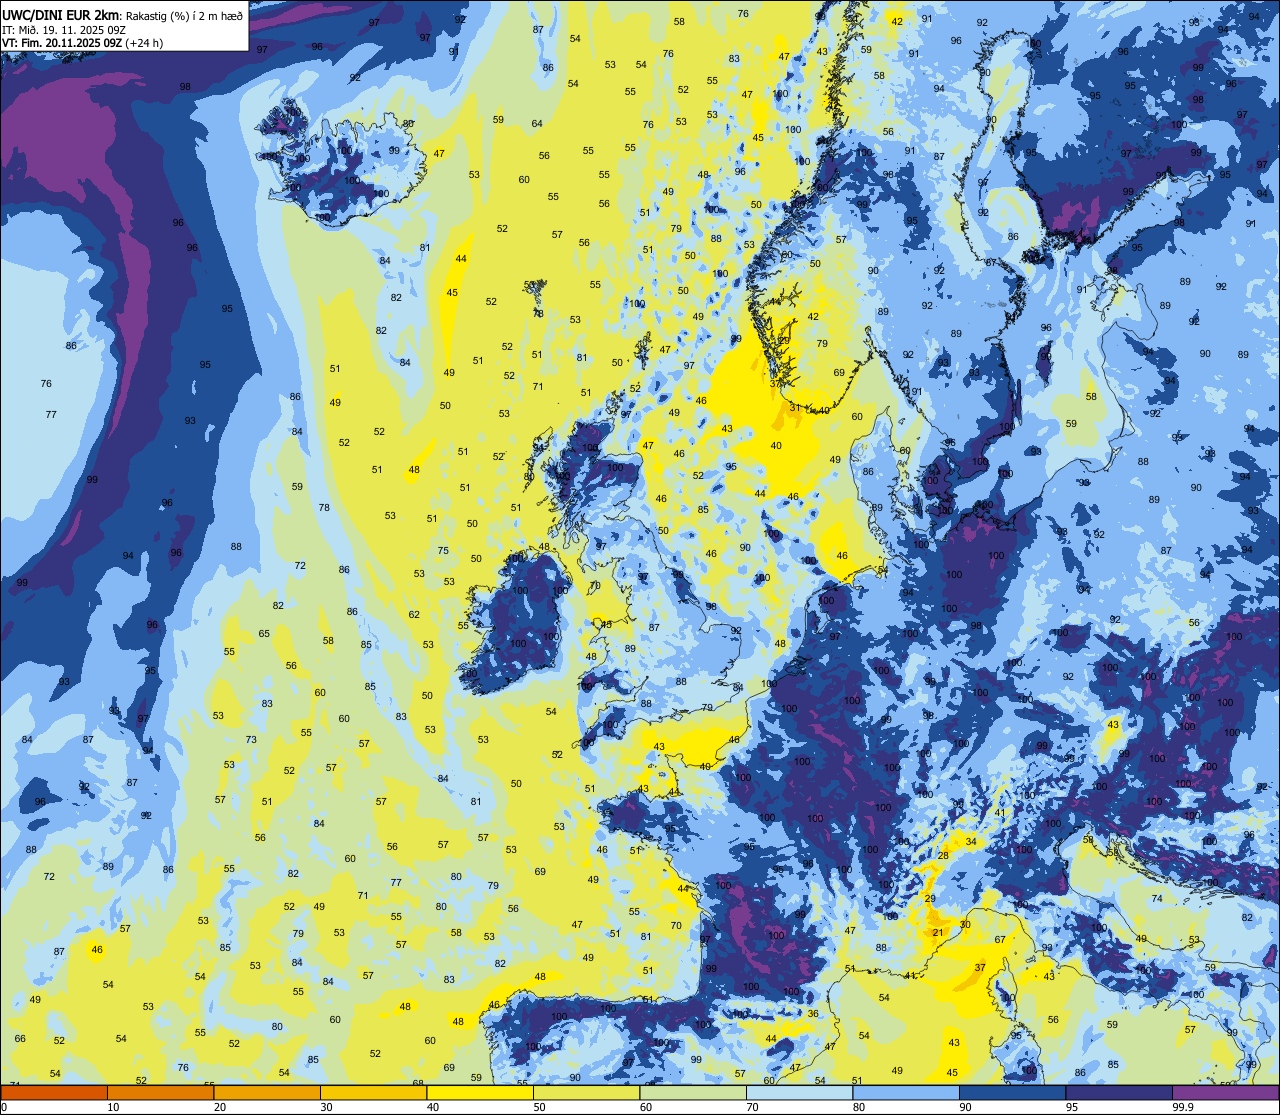Pick the 50–60 yellow-green legend swatch
1280x1115 pixels.
click(x=587, y=1092)
